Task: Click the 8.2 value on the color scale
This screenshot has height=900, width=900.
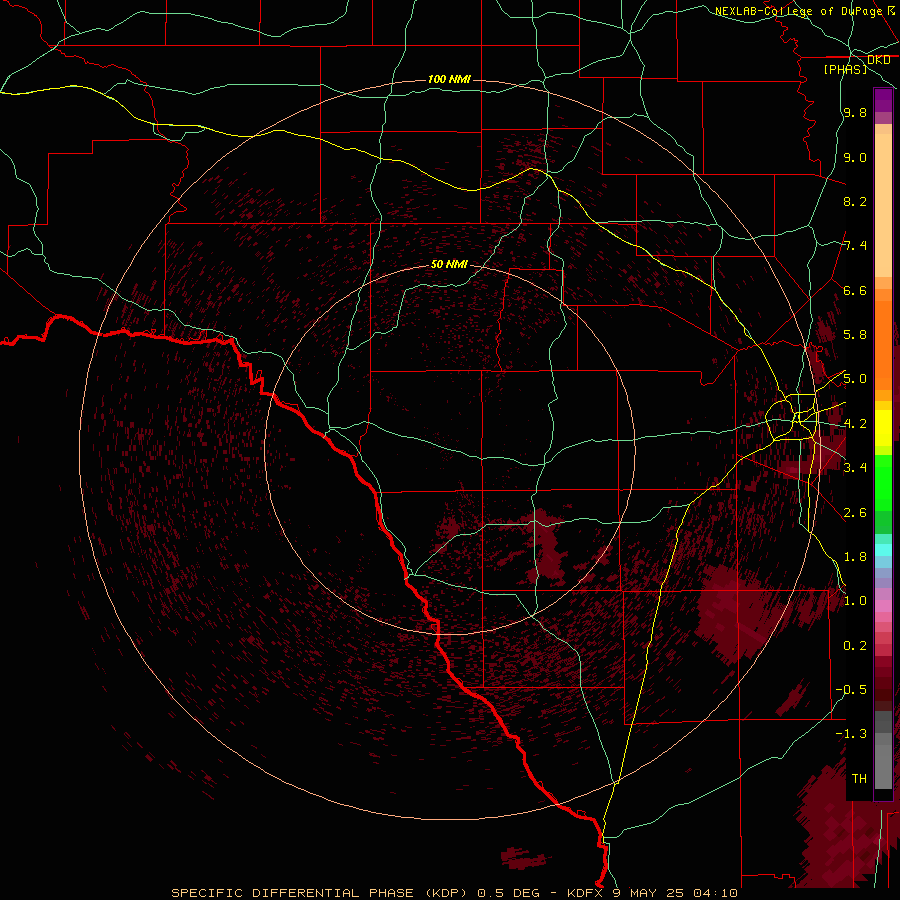Action: pyautogui.click(x=855, y=201)
